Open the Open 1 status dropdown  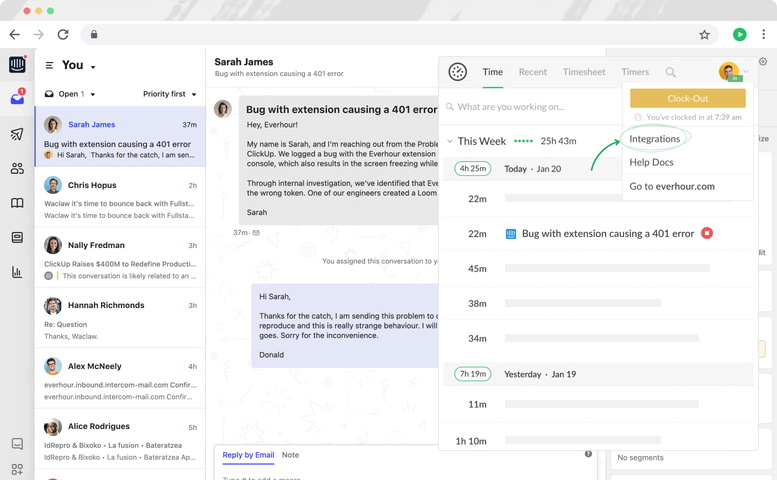tap(70, 94)
